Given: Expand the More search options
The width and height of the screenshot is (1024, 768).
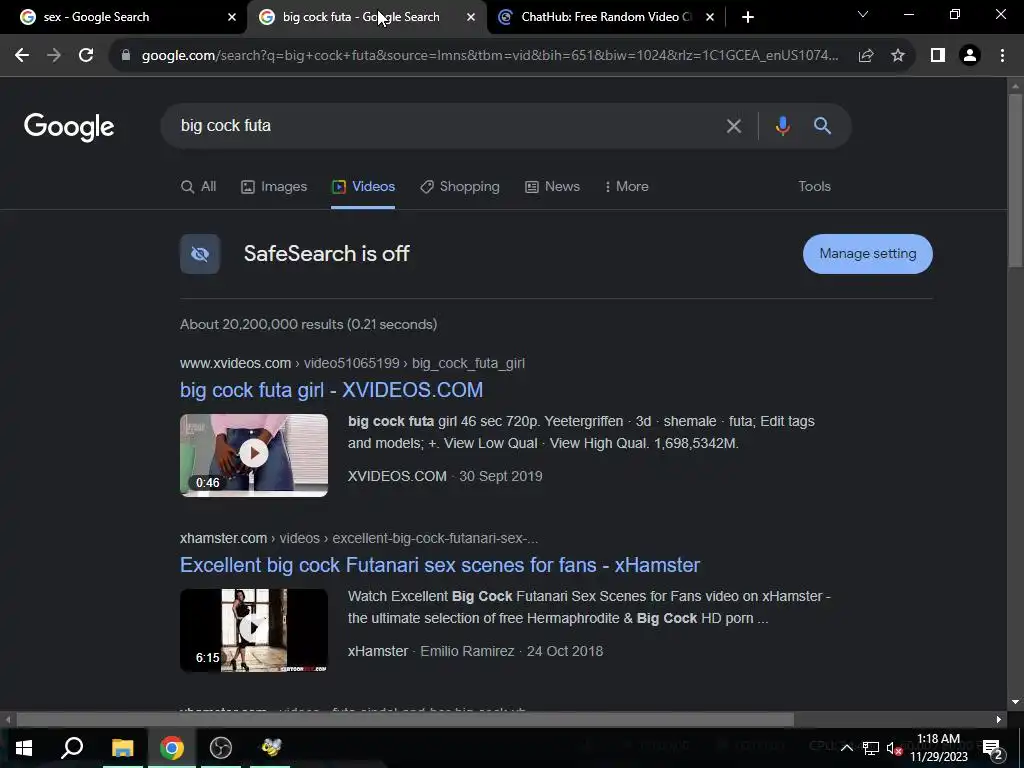Looking at the screenshot, I should tap(627, 187).
